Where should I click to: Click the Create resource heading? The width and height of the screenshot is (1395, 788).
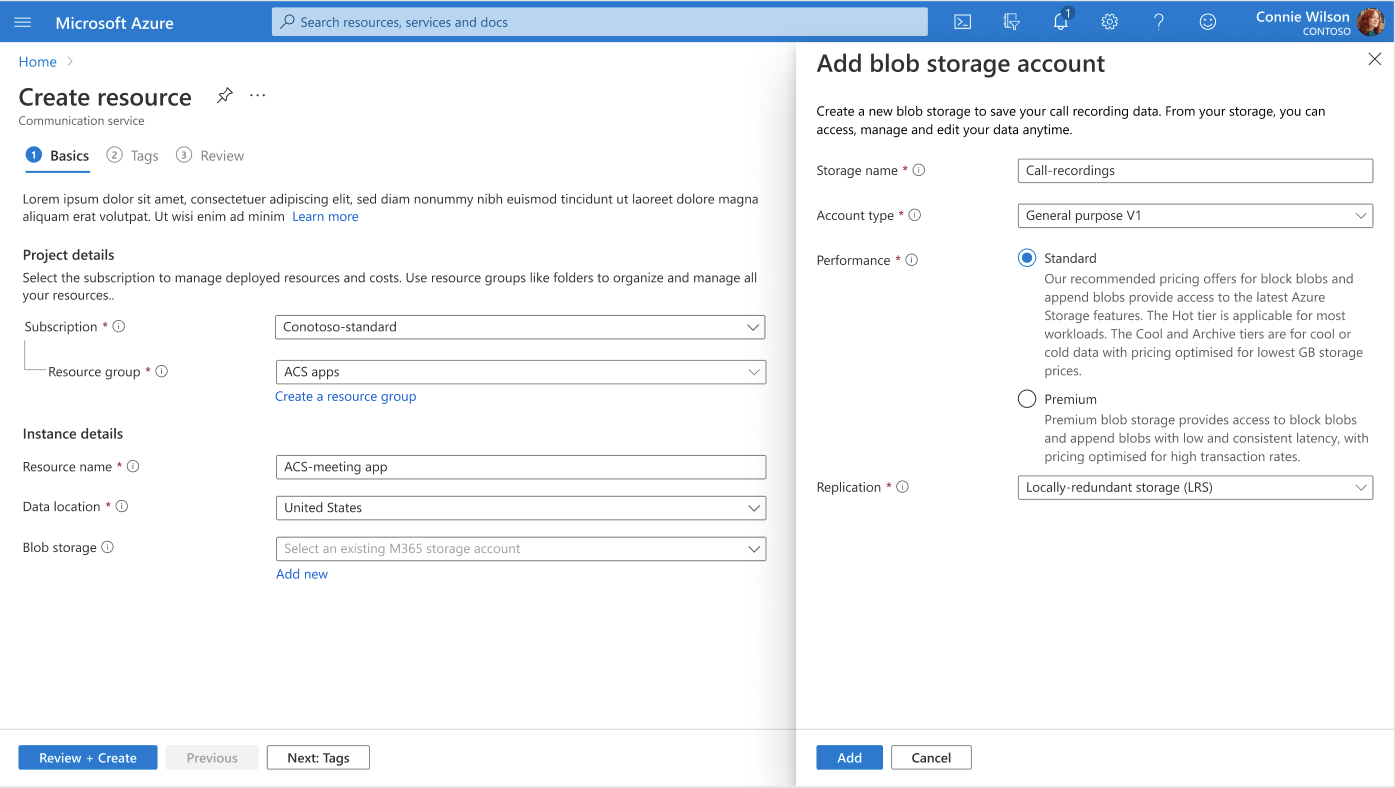click(105, 97)
